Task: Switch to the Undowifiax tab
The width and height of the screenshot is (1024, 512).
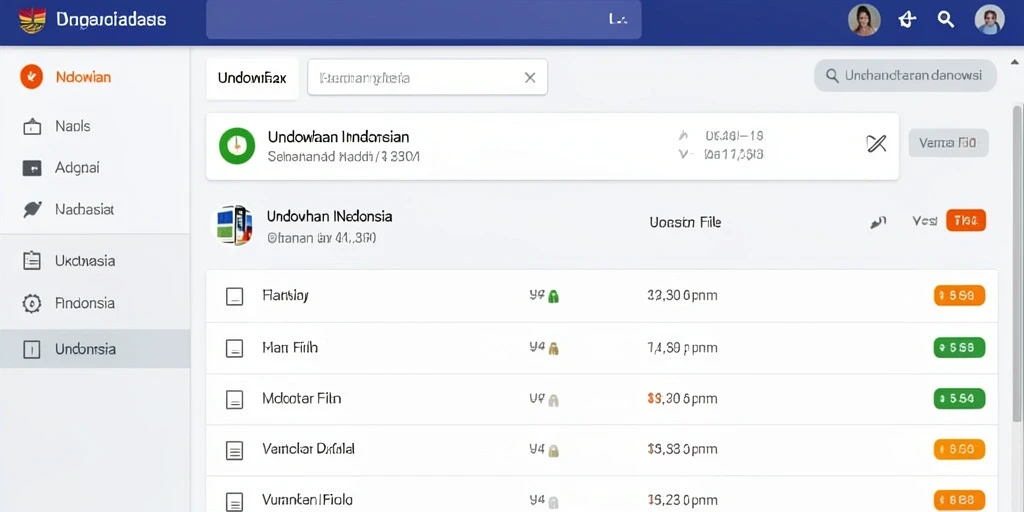Action: click(252, 78)
